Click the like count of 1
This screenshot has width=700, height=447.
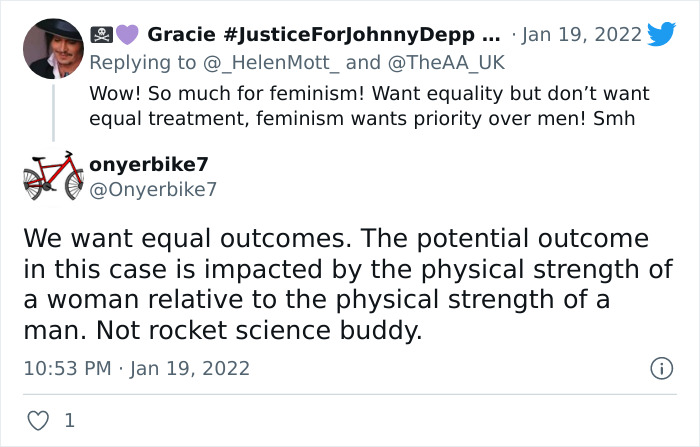[x=69, y=421]
